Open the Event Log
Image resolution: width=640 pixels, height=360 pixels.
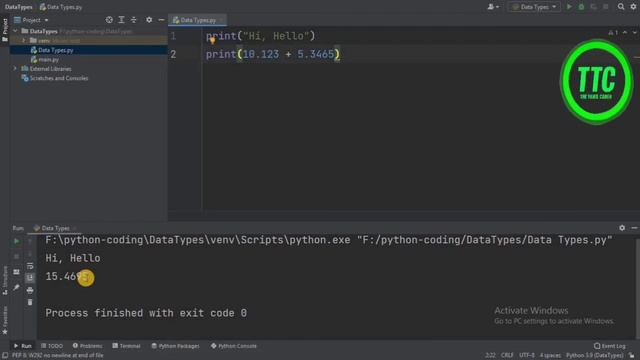click(x=609, y=346)
